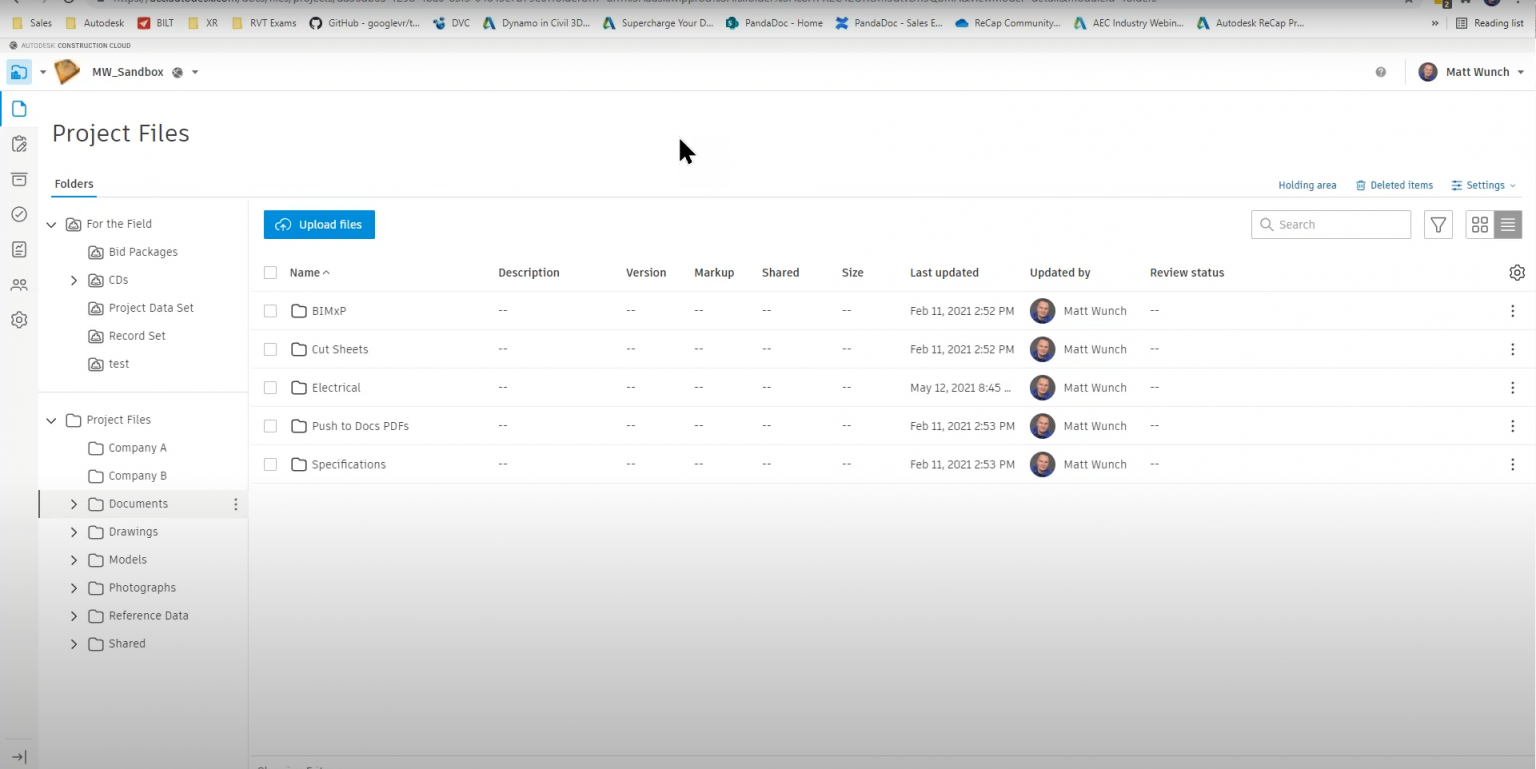
Task: Tick the checkbox next to Cut Sheets
Action: [270, 349]
